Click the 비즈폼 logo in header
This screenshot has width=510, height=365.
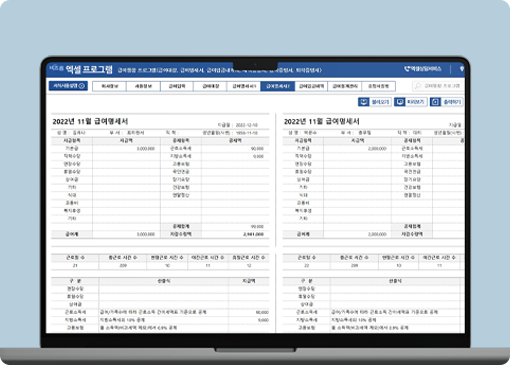[56, 68]
